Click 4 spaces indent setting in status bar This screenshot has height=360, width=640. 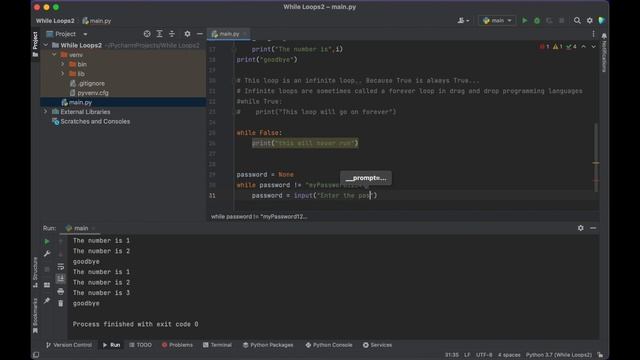[509, 355]
